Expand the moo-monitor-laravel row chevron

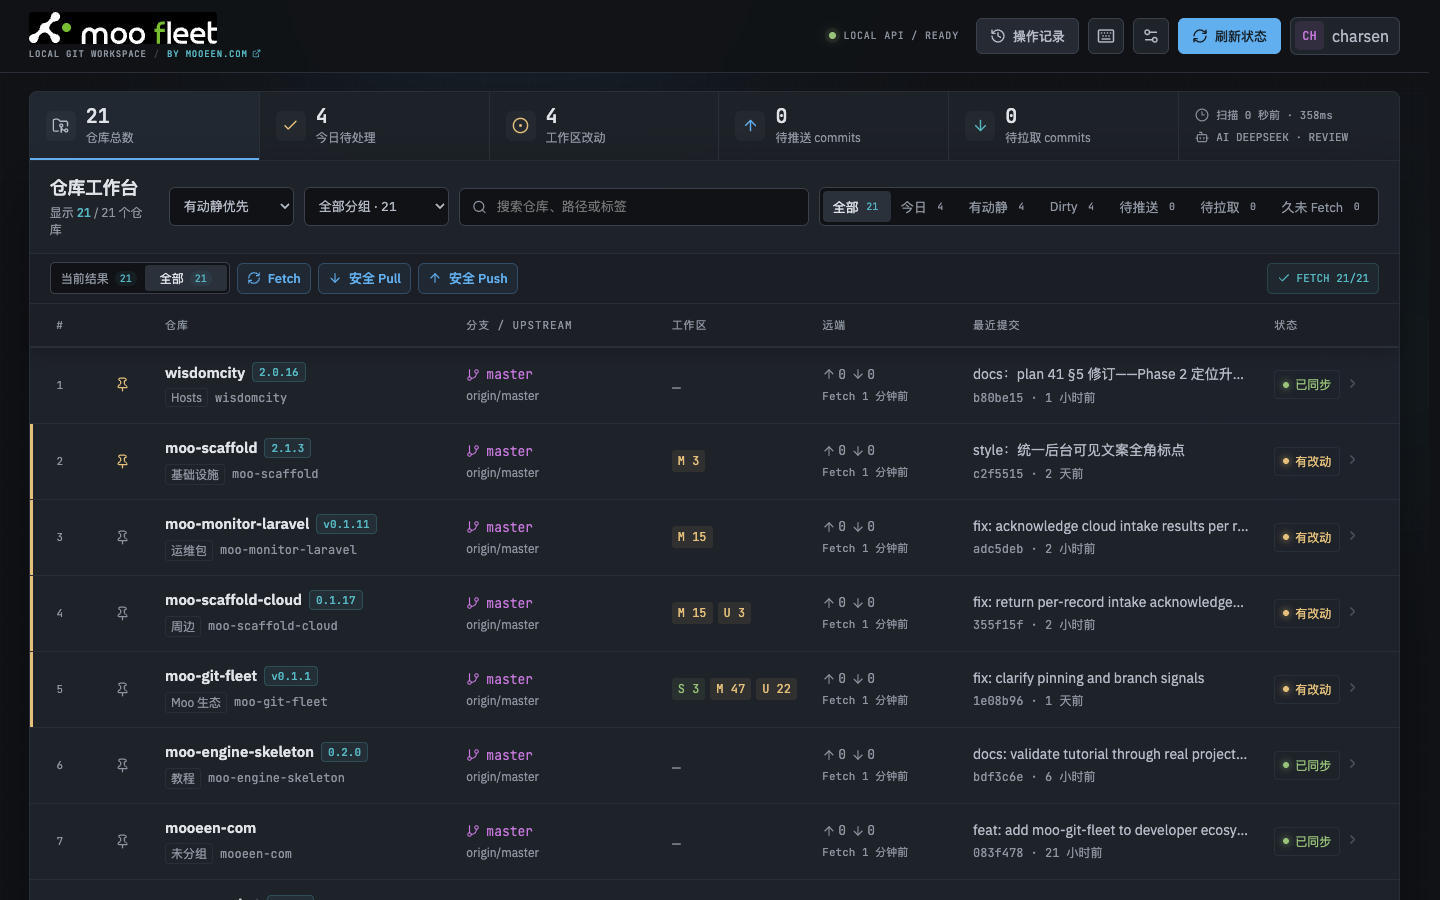coord(1353,536)
